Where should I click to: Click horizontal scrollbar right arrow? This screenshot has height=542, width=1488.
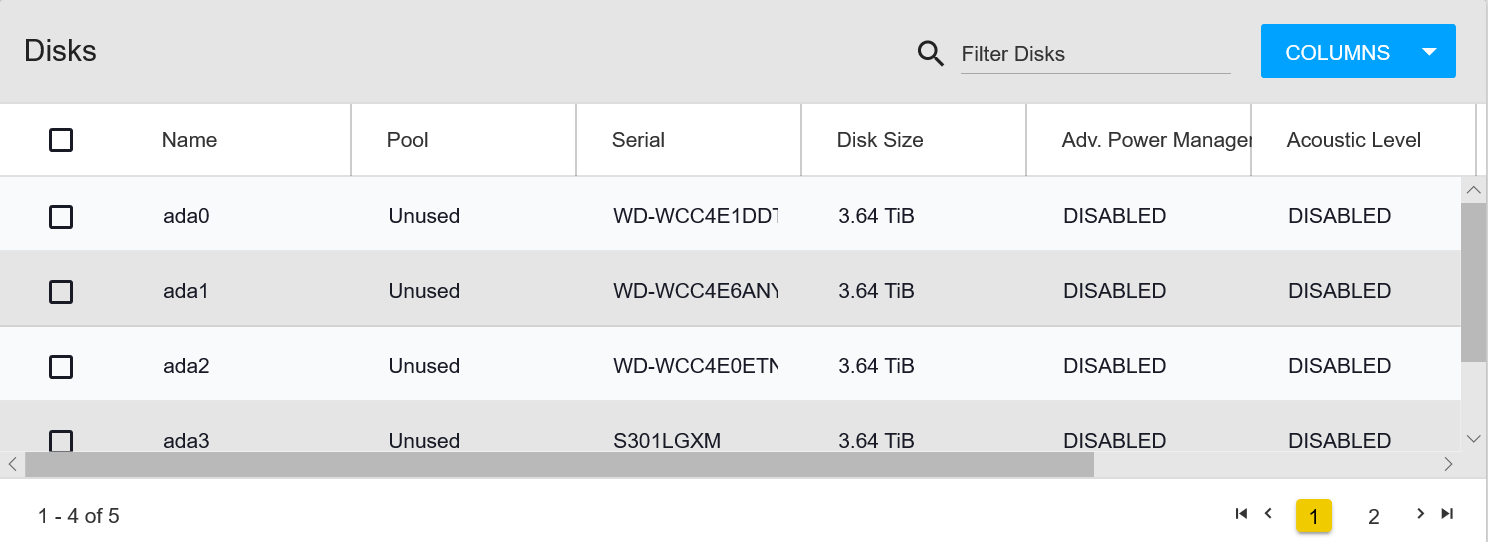(1448, 464)
